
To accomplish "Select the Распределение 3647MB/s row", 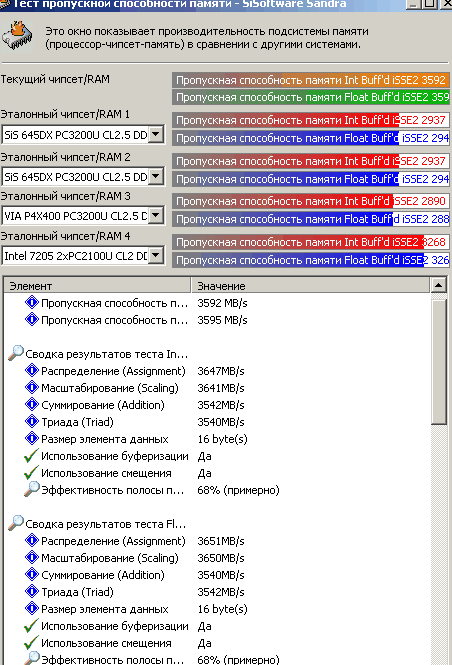I will 217,371.
